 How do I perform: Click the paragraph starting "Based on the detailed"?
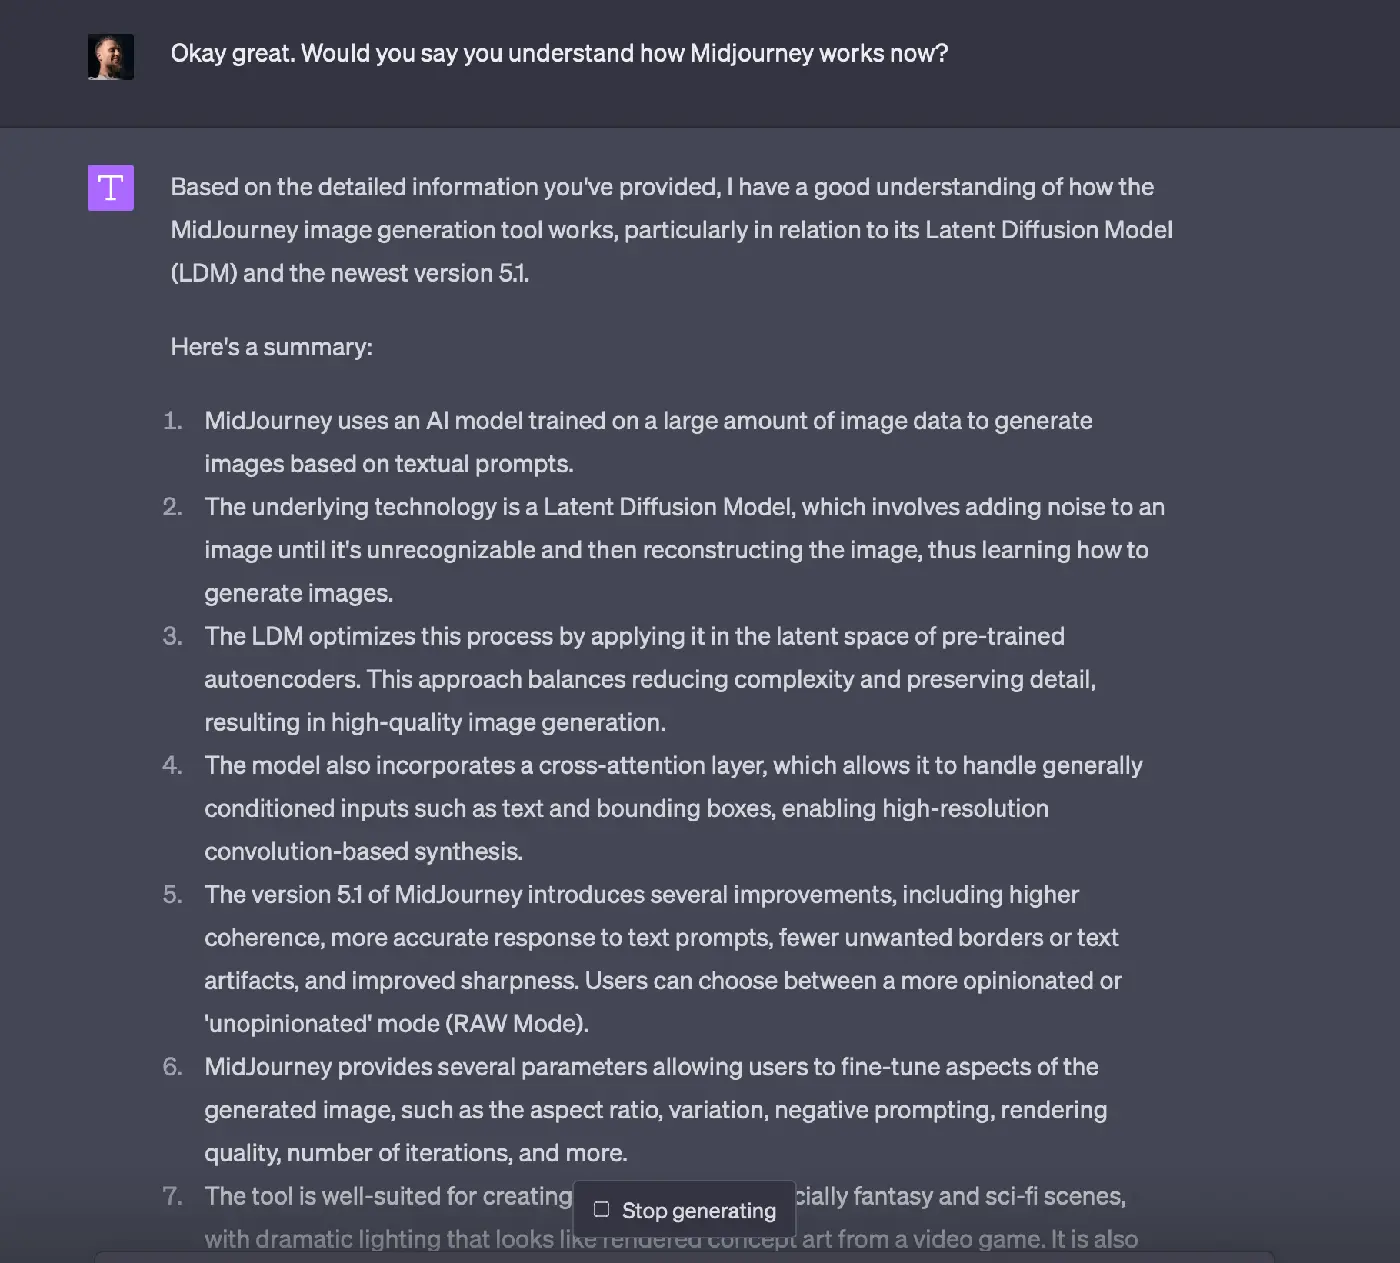(x=670, y=230)
